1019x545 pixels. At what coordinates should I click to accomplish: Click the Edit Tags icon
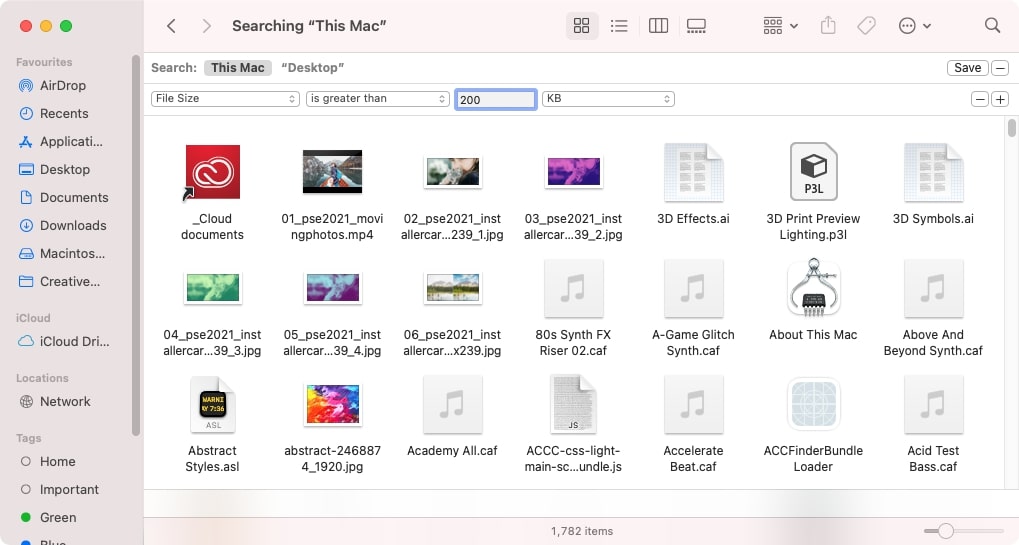866,26
